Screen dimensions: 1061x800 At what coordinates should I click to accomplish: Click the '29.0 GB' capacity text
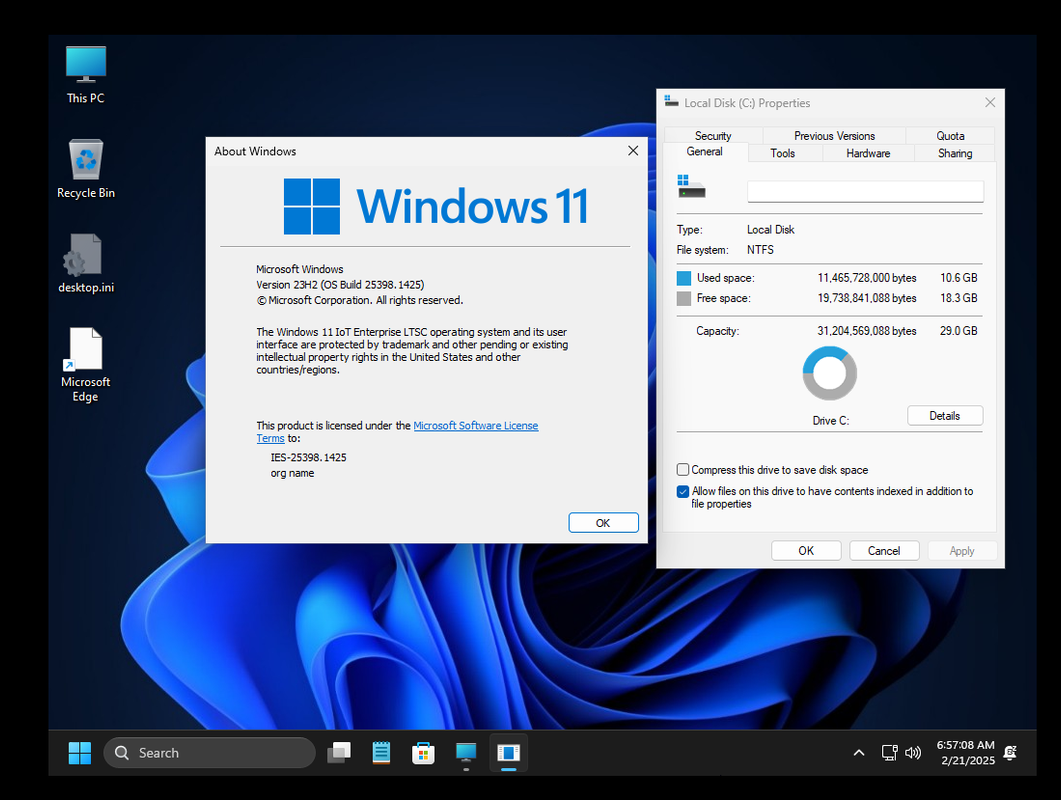959,331
